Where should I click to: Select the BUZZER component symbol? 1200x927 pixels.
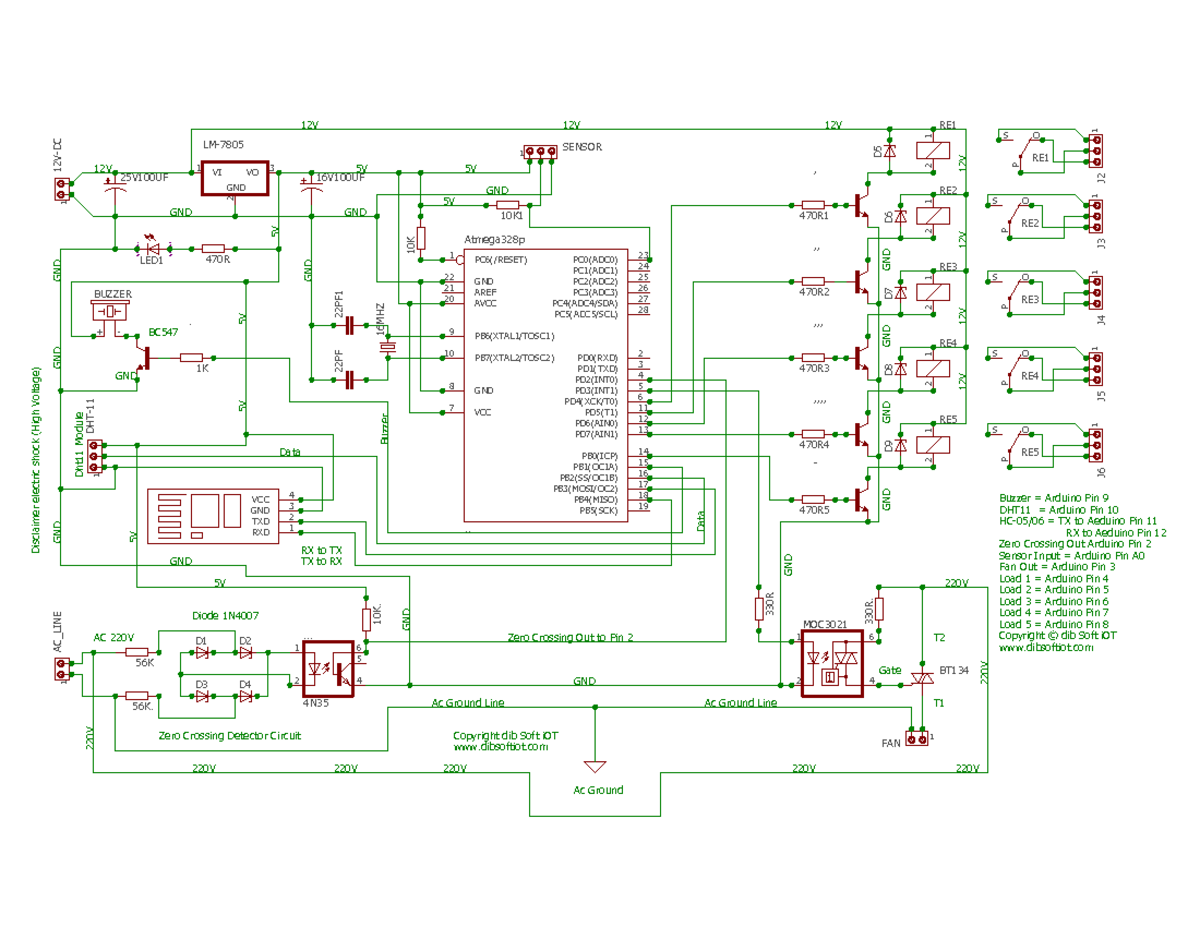(x=110, y=310)
